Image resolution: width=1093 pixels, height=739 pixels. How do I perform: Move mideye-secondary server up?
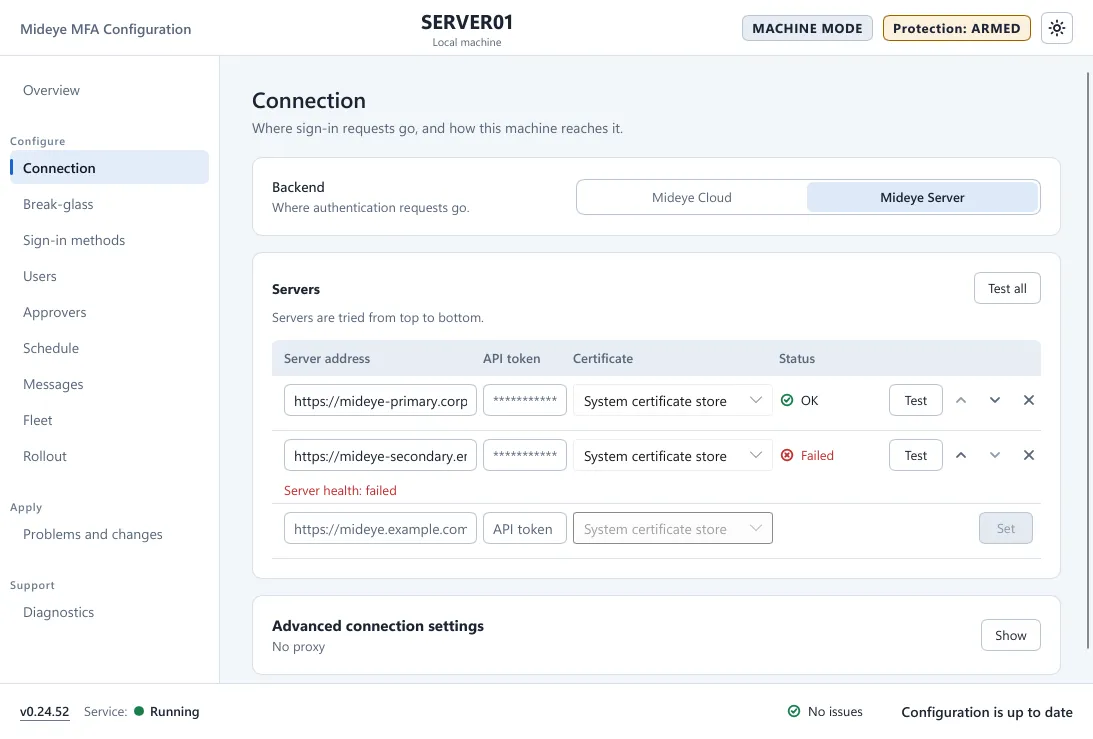click(x=961, y=455)
